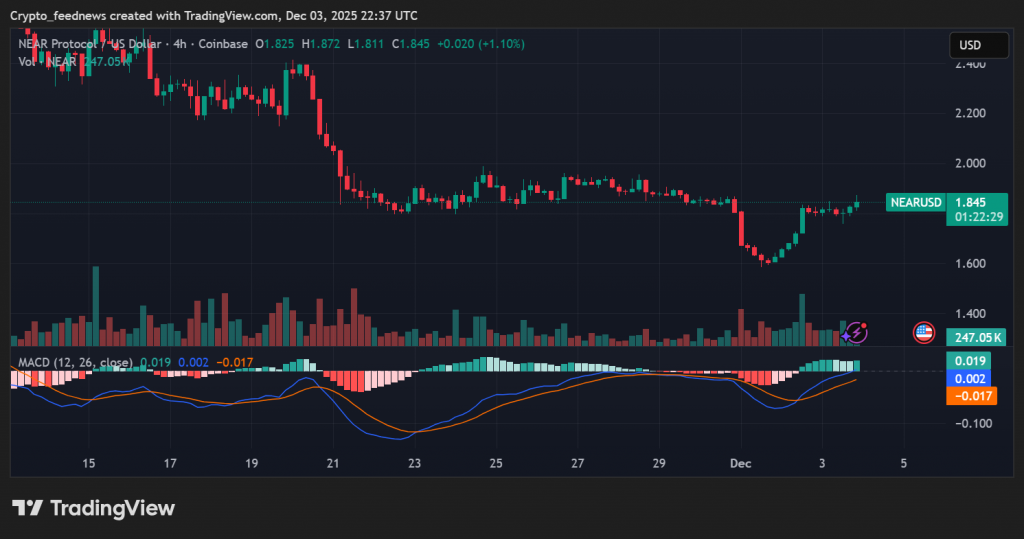Click the current price 1.845 countdown label
Viewport: 1024px width, 539px height.
coord(976,209)
